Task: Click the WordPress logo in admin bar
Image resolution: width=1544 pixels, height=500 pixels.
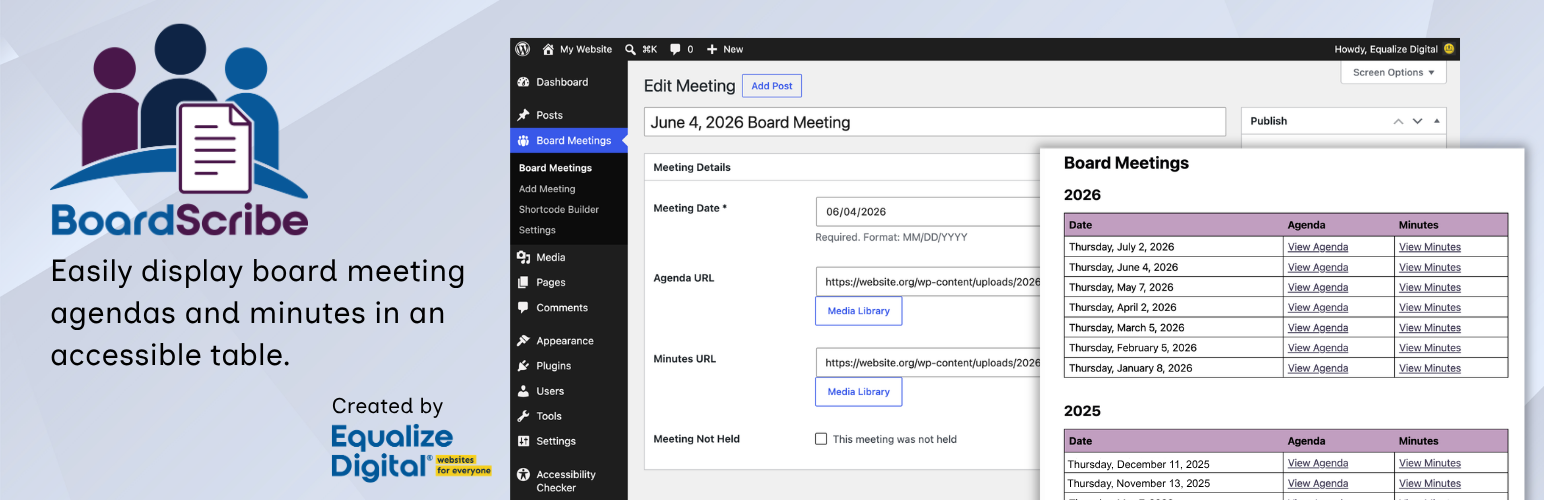Action: coord(522,49)
